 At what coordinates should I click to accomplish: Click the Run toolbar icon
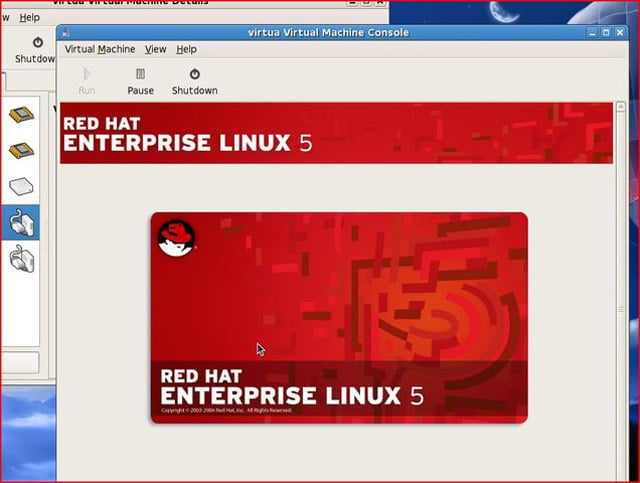(x=87, y=81)
